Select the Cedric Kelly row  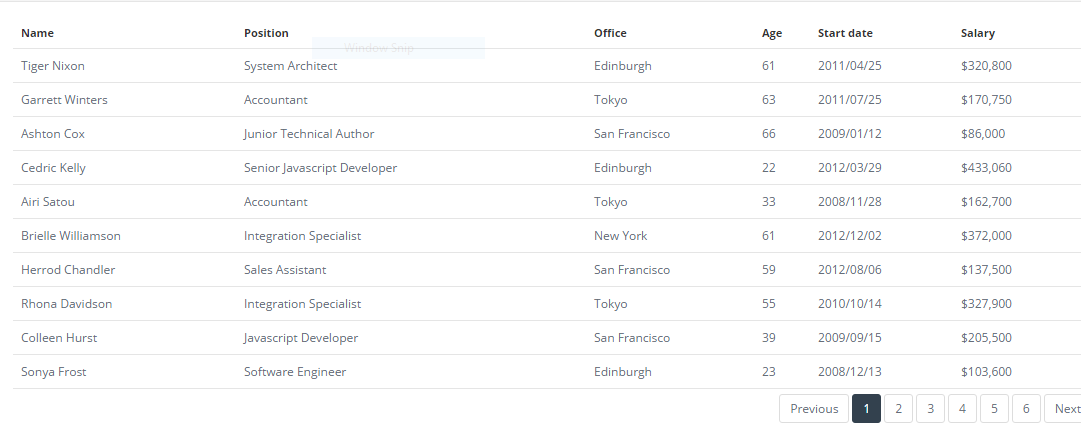[547, 168]
